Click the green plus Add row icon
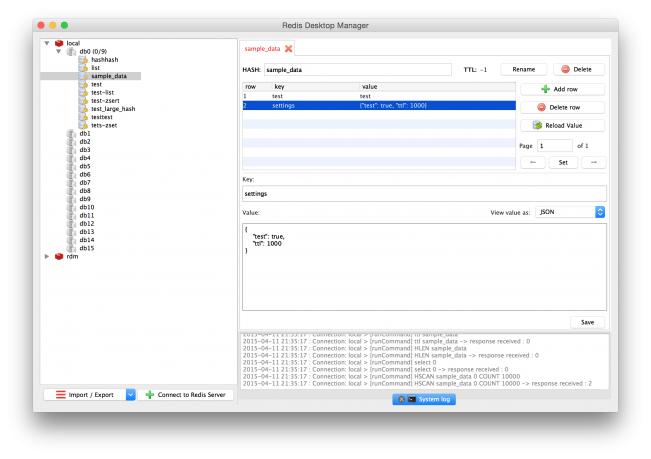 click(546, 89)
